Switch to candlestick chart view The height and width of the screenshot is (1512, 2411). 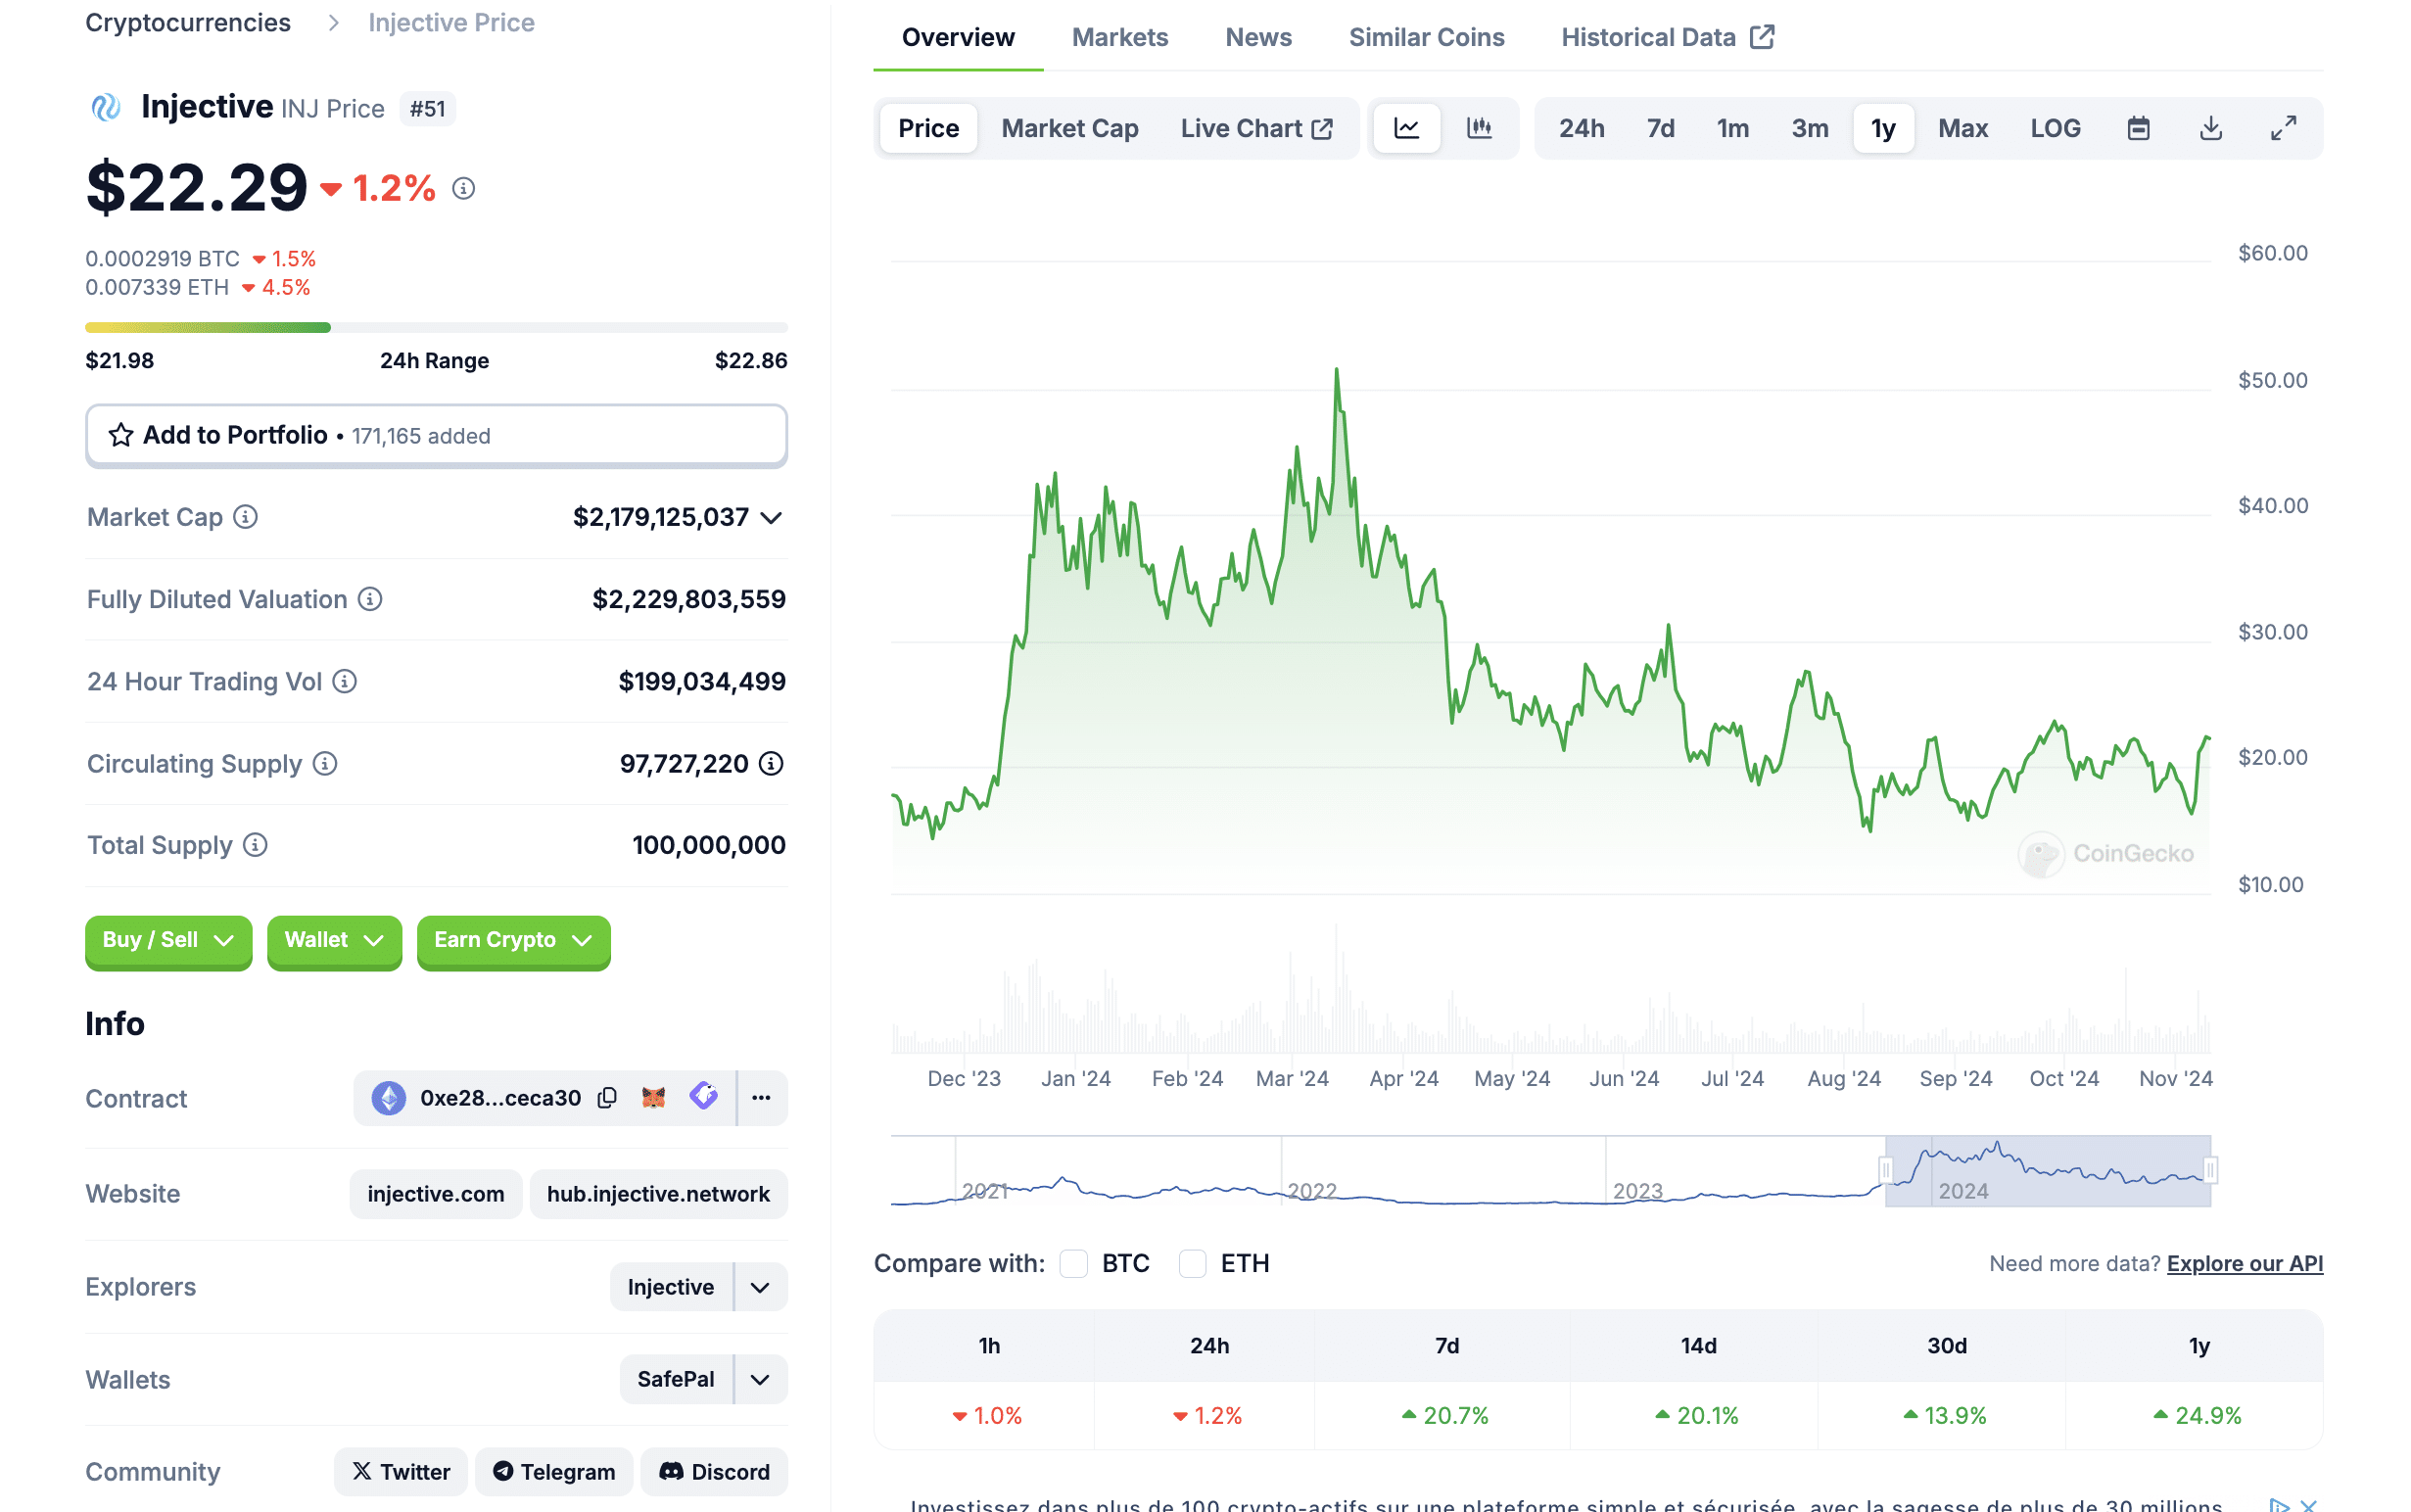(x=1479, y=128)
